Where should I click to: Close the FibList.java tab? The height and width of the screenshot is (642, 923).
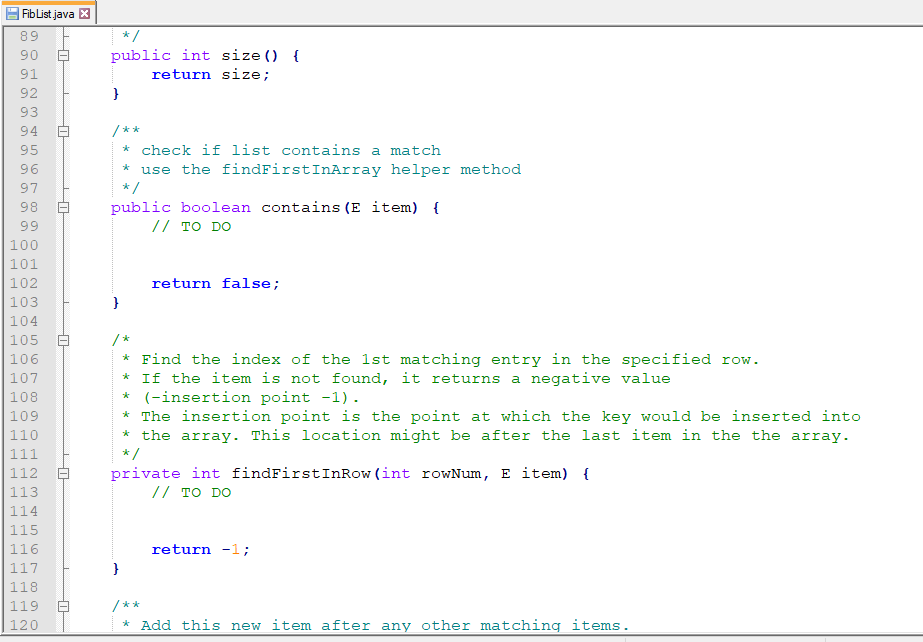click(x=85, y=14)
